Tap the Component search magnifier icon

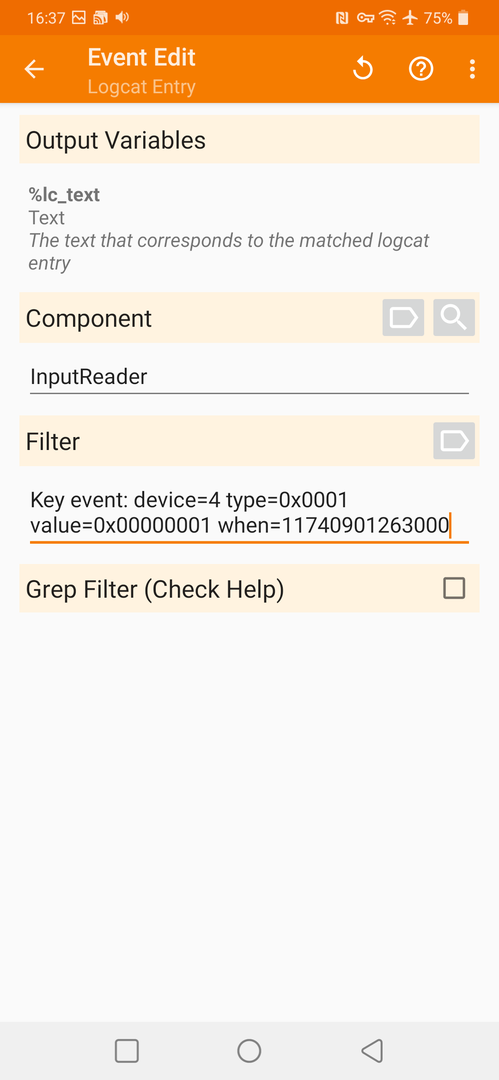point(454,318)
